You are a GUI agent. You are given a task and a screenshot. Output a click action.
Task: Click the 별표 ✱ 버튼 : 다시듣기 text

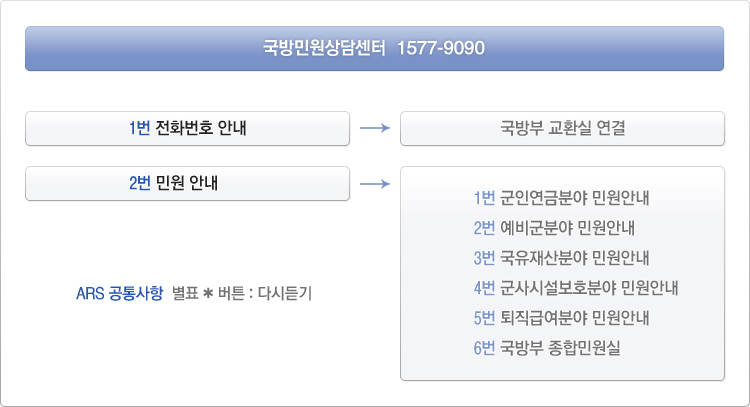pos(242,293)
